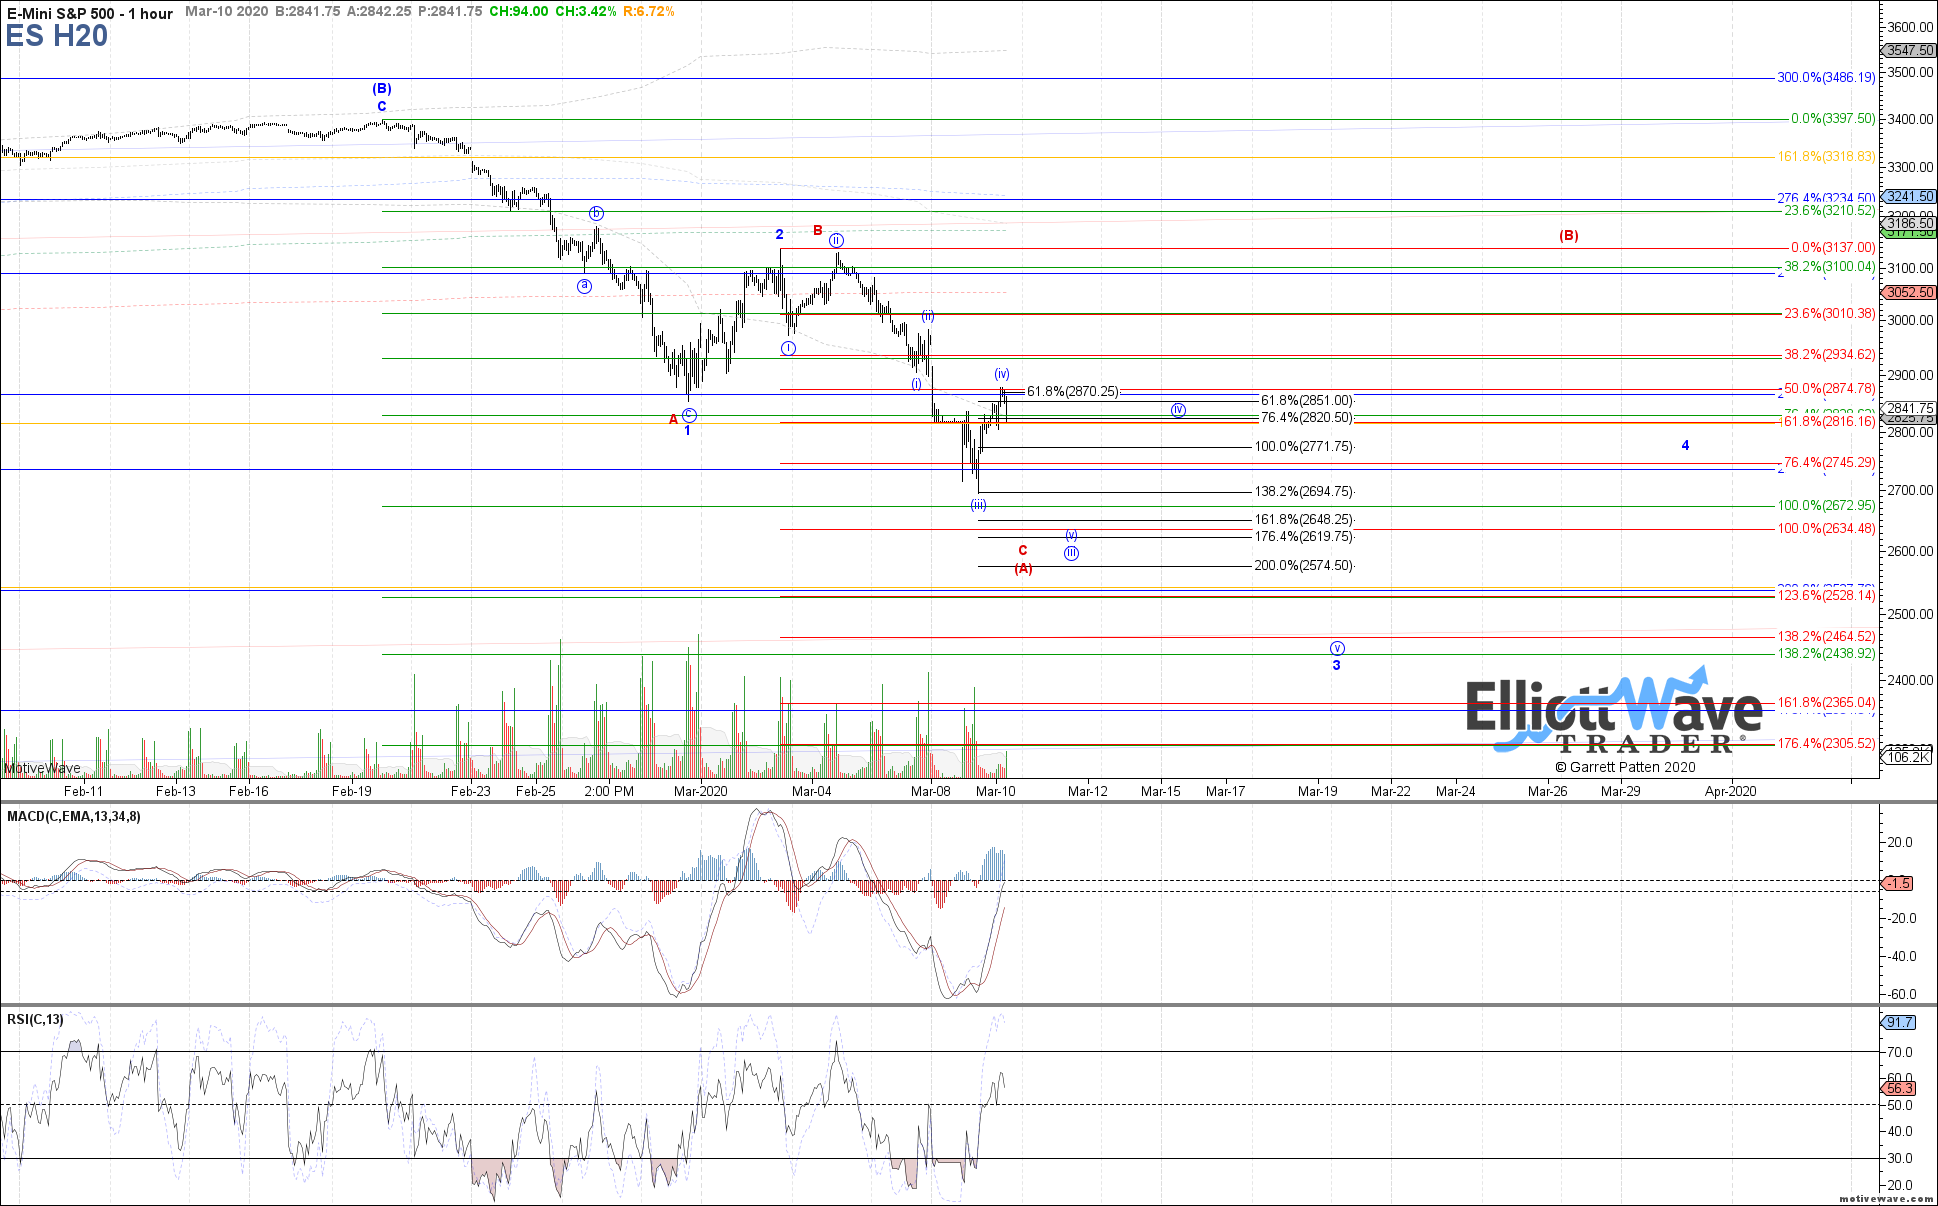Click the current price tag 2841.75
The height and width of the screenshot is (1206, 1938).
click(x=1909, y=408)
